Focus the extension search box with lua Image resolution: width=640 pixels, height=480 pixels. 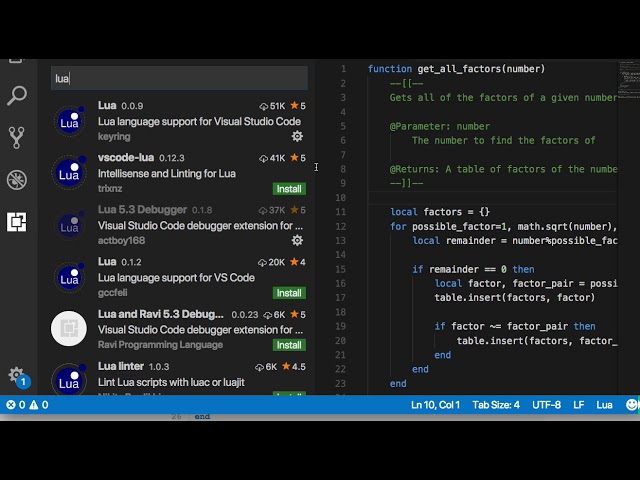pos(179,78)
